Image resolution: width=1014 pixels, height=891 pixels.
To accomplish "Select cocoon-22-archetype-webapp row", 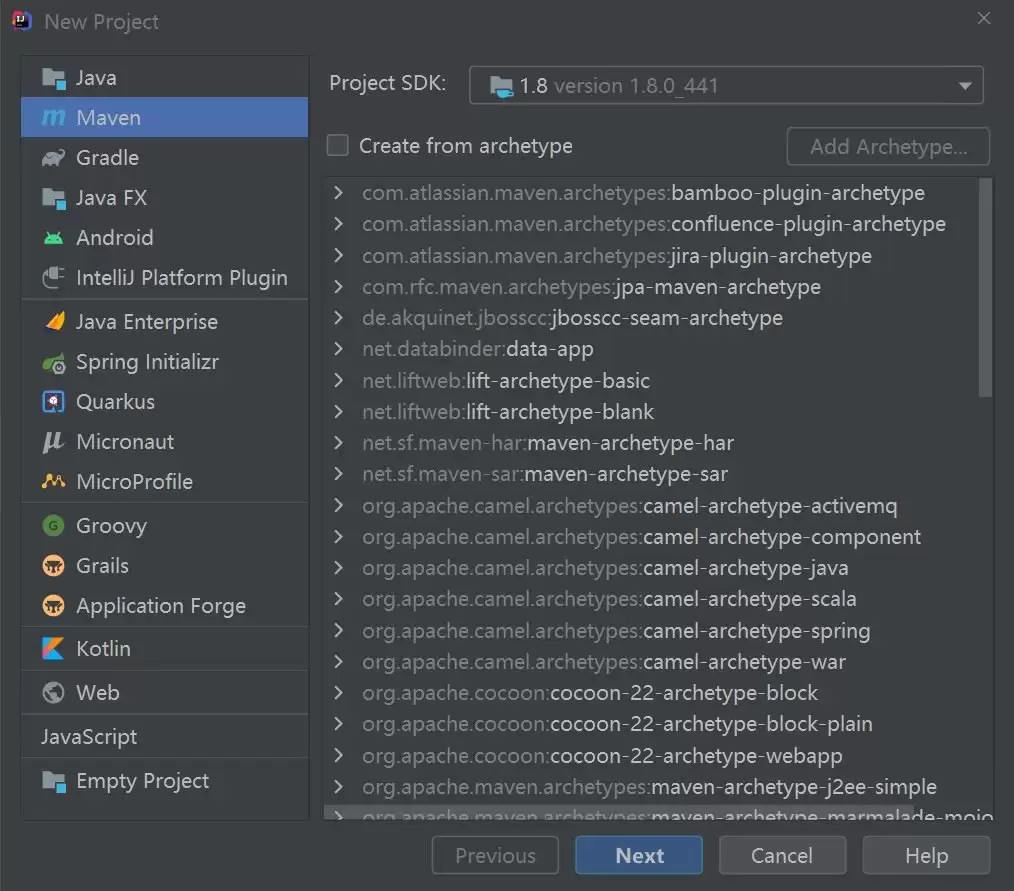I will [653, 755].
